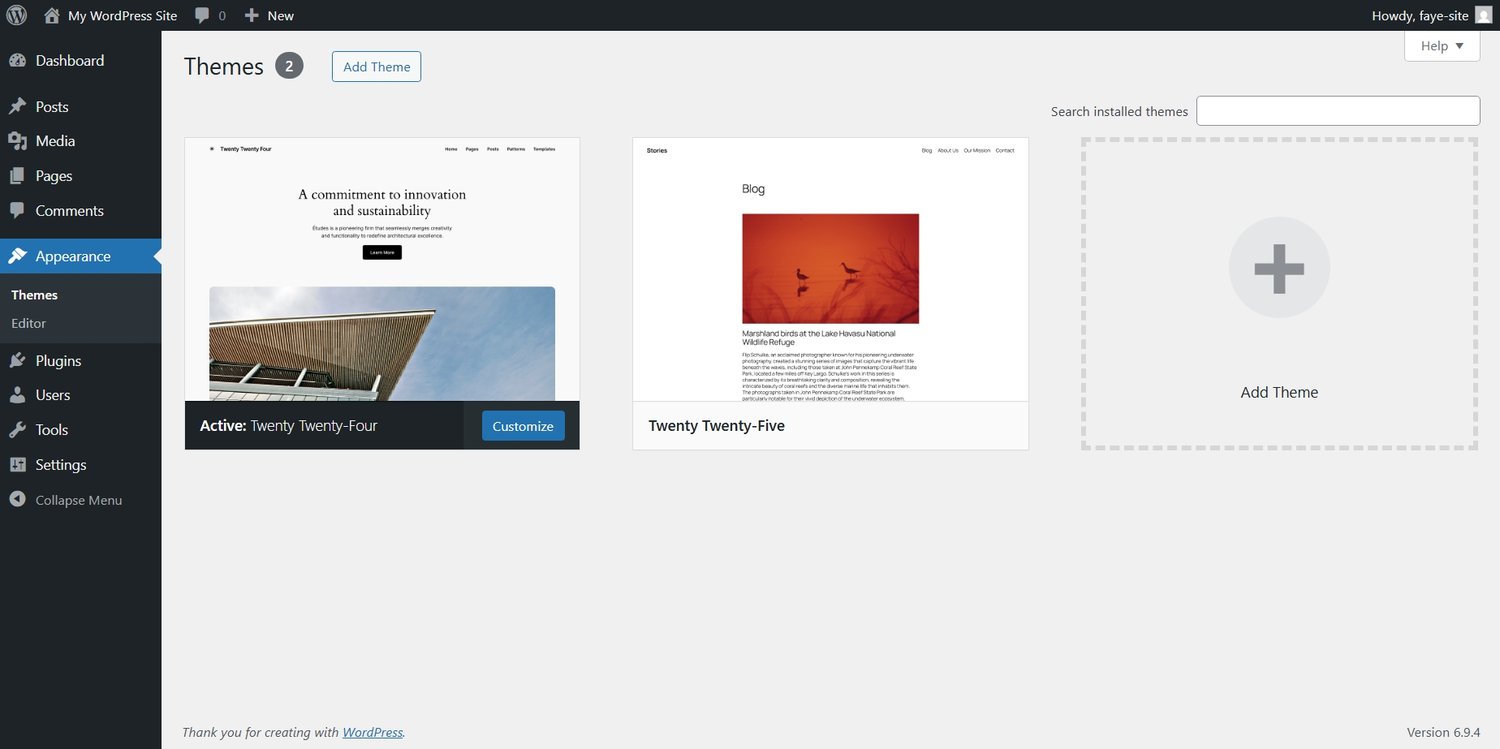Open the WordPress link in footer
This screenshot has height=749, width=1500.
(x=373, y=732)
